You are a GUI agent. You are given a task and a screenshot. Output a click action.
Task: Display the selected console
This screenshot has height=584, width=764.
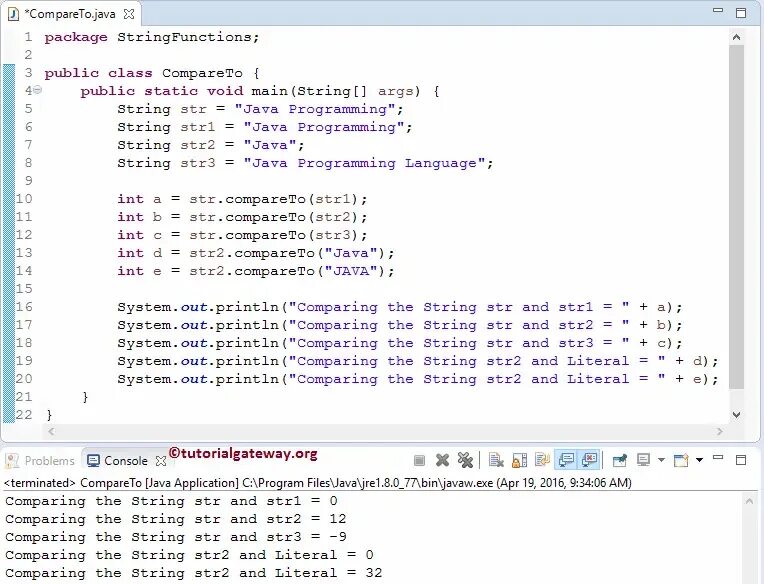pos(643,460)
